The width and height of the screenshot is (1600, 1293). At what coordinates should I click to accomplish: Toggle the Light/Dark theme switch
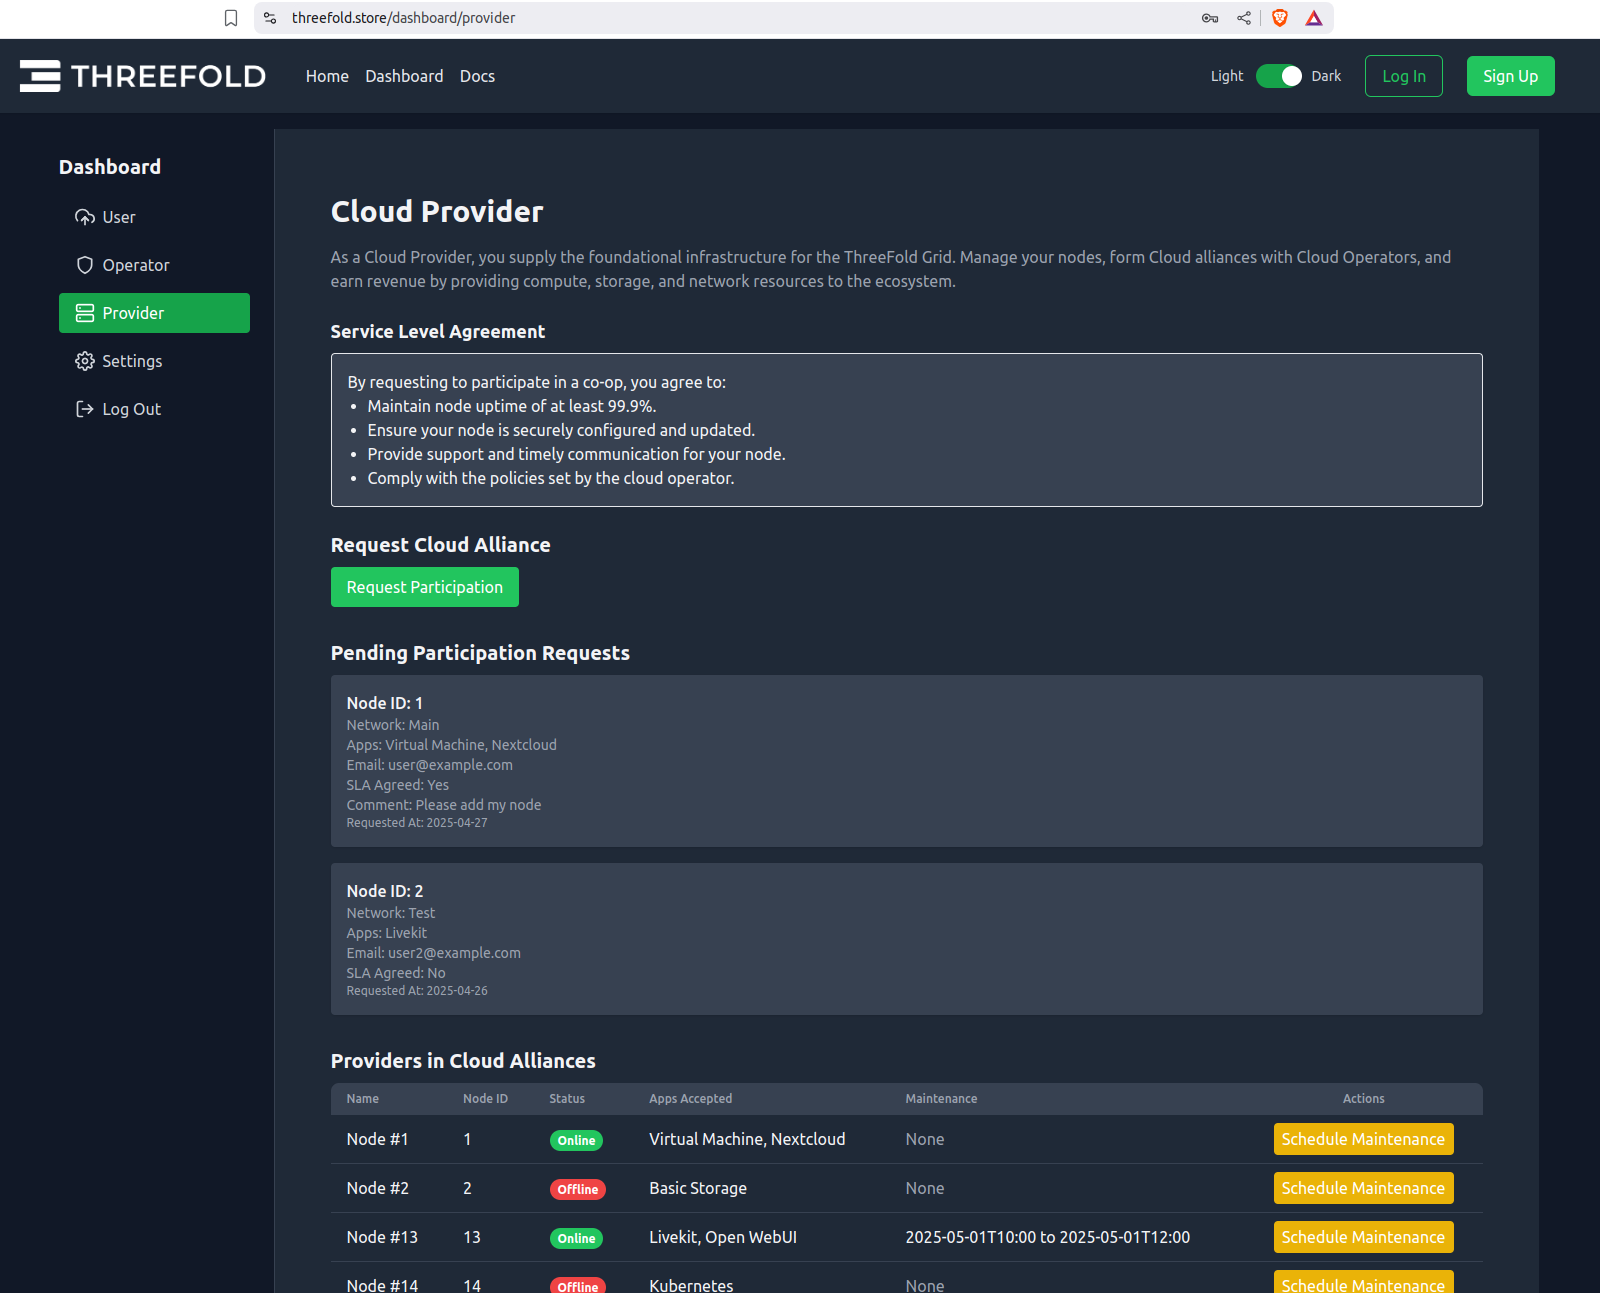(x=1279, y=76)
